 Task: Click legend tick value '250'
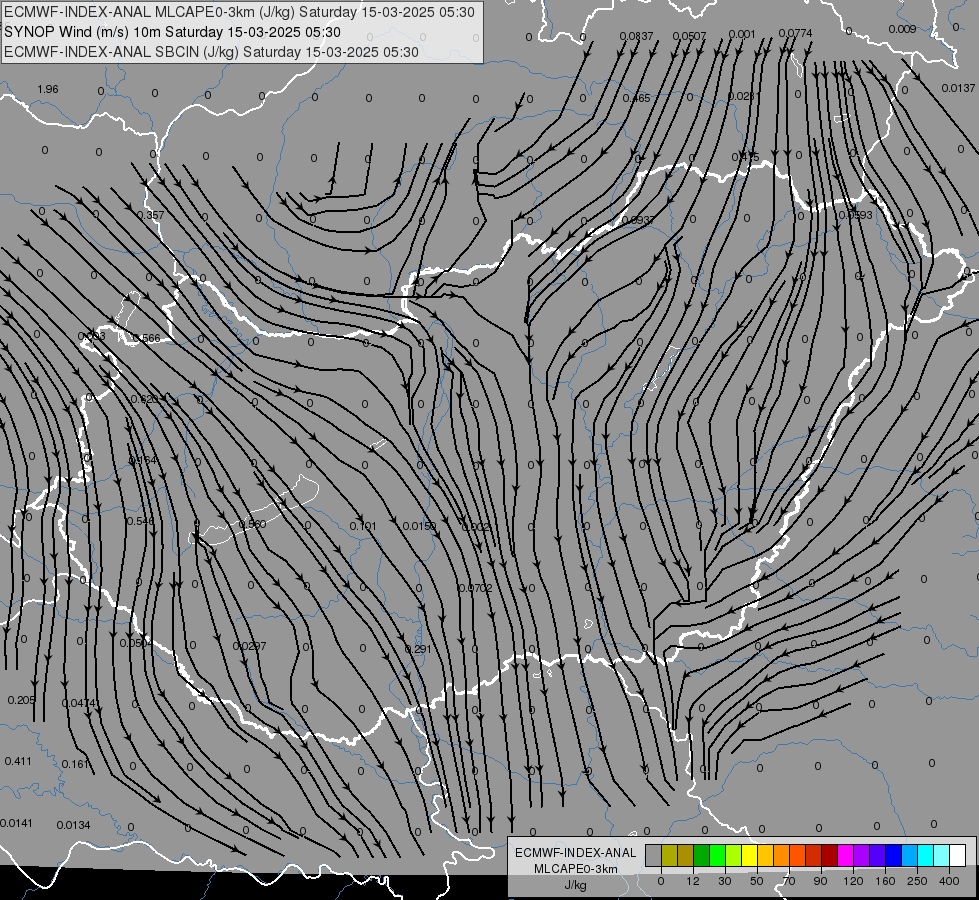[x=917, y=881]
